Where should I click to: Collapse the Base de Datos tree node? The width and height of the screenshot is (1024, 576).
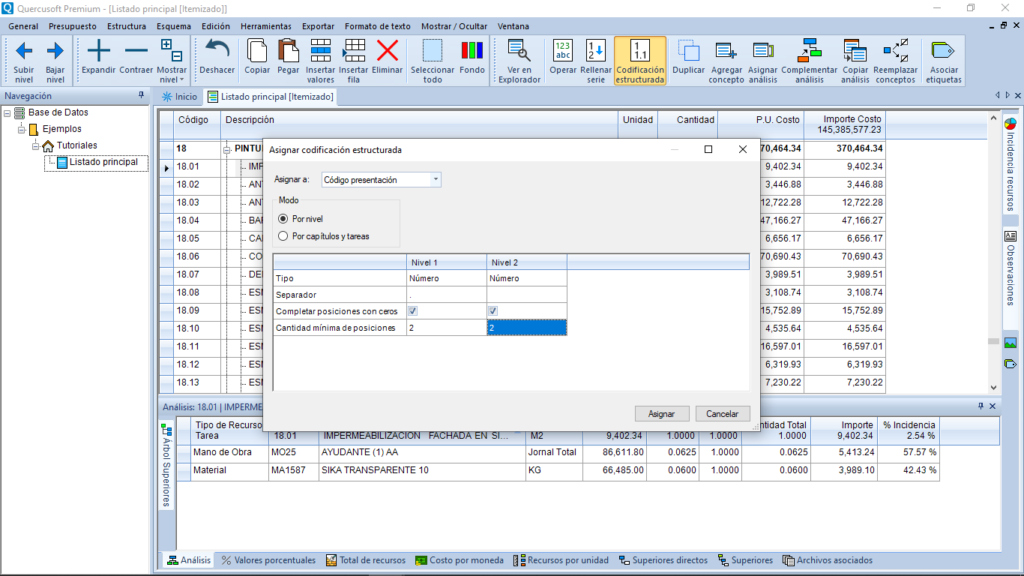[x=7, y=113]
